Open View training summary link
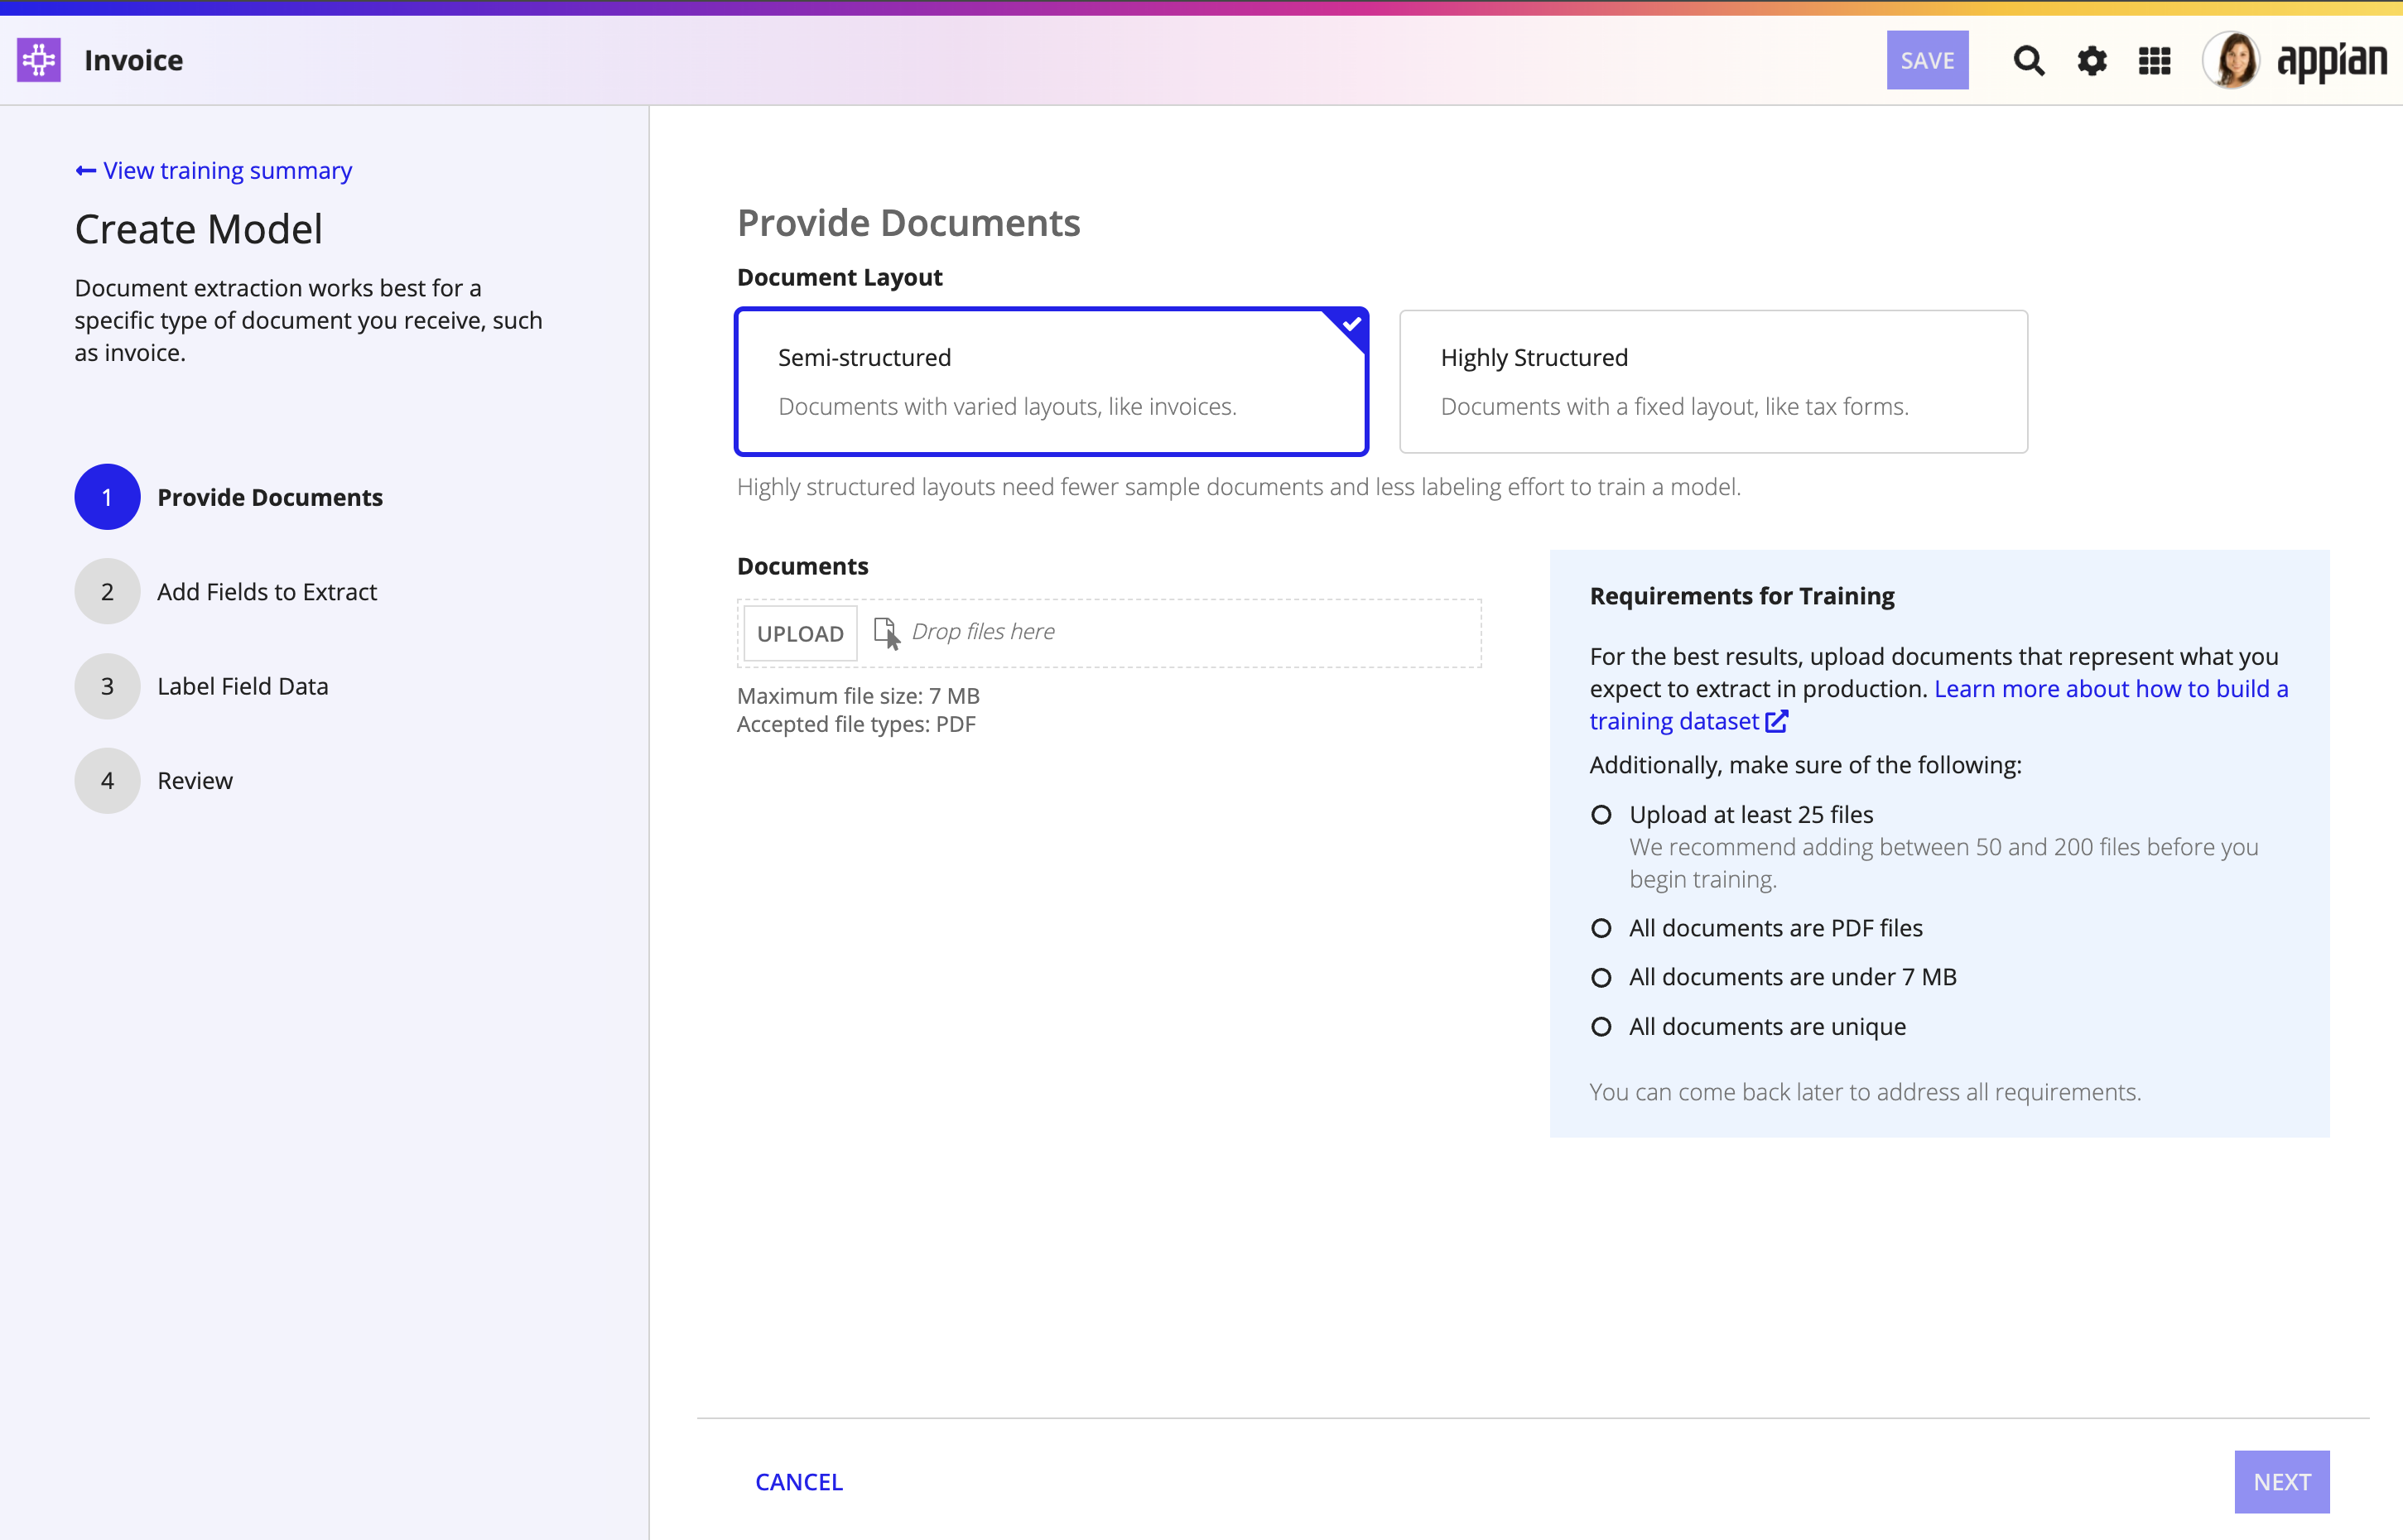Viewport: 2403px width, 1540px height. (x=213, y=171)
